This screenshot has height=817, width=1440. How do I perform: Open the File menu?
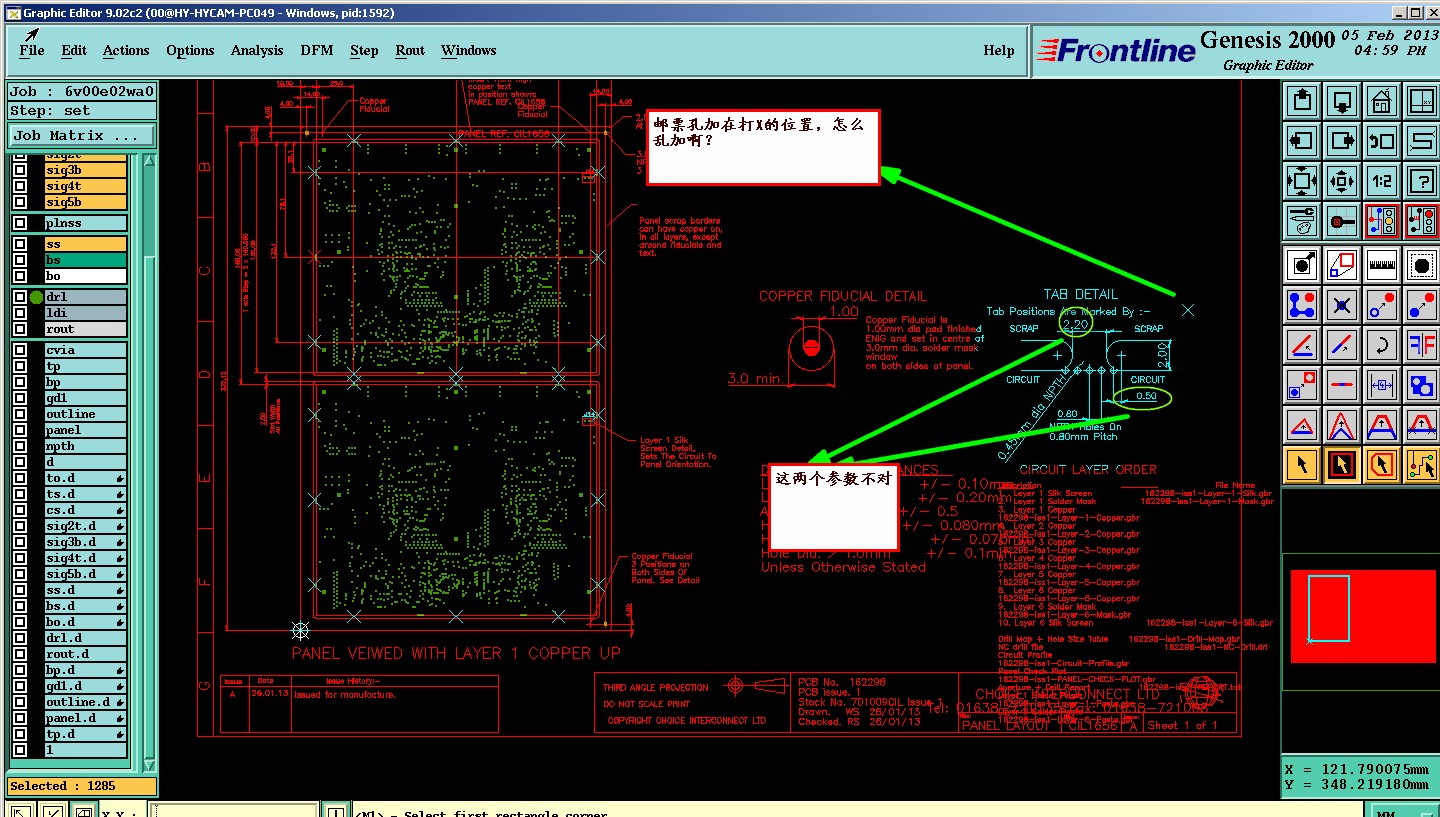pyautogui.click(x=32, y=50)
